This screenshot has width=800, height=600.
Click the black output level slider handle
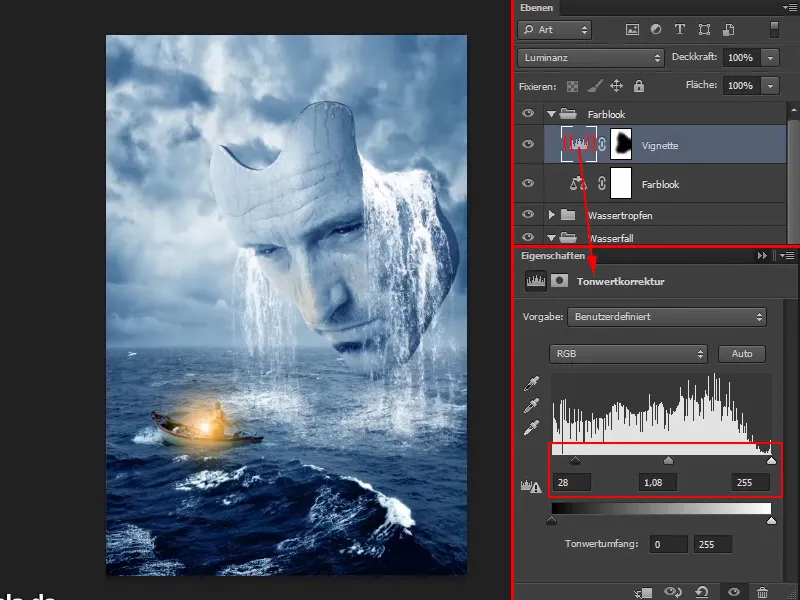552,520
